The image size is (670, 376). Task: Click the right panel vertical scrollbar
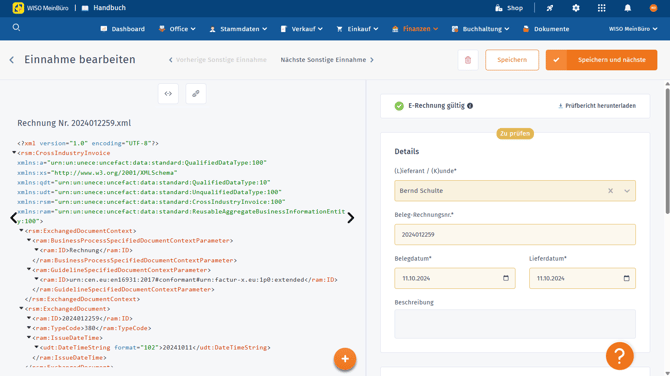click(x=667, y=150)
